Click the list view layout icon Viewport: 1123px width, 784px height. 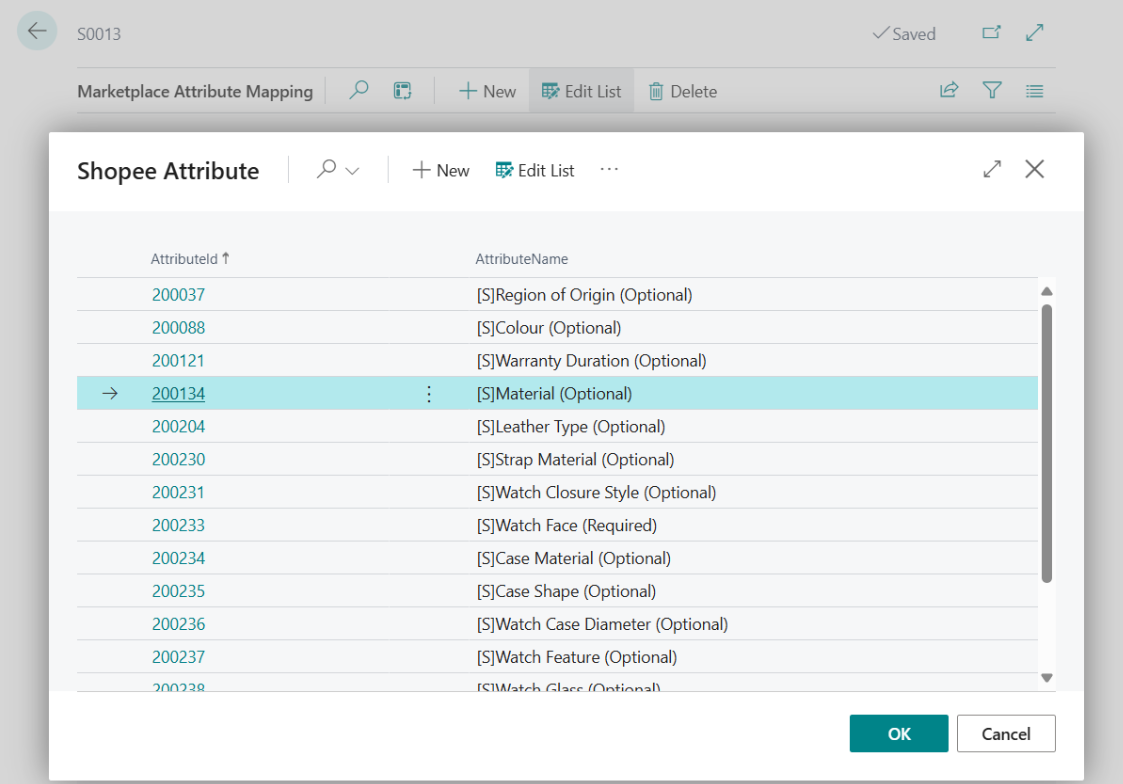point(1035,91)
